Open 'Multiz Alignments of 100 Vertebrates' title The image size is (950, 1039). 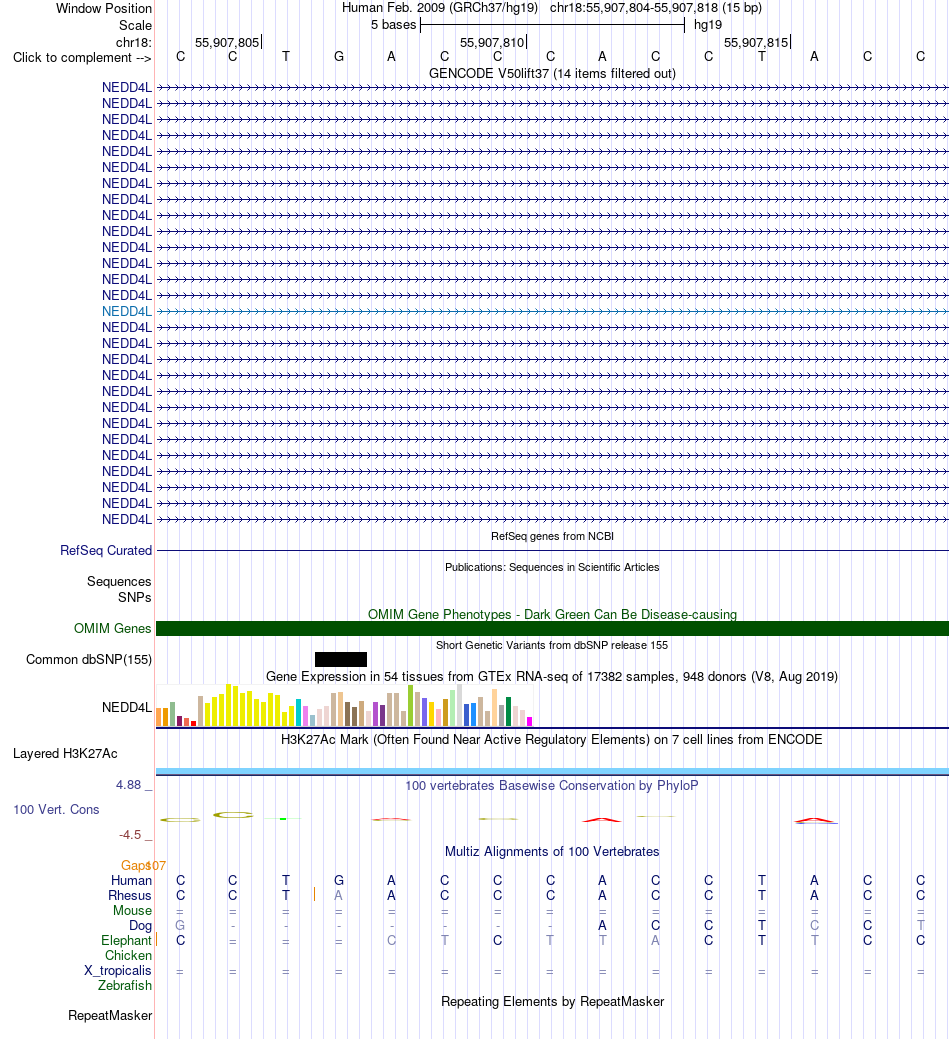552,851
